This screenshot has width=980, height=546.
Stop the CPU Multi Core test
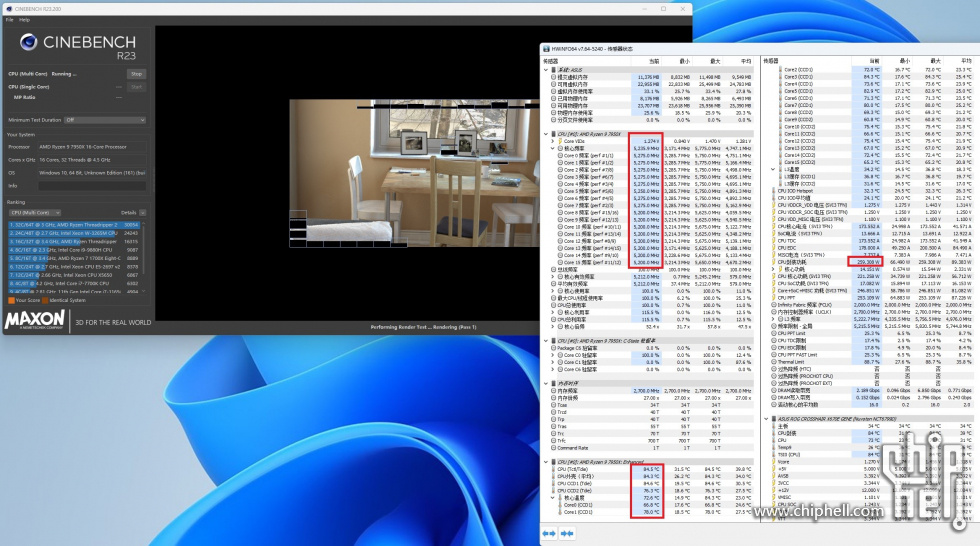click(x=136, y=74)
